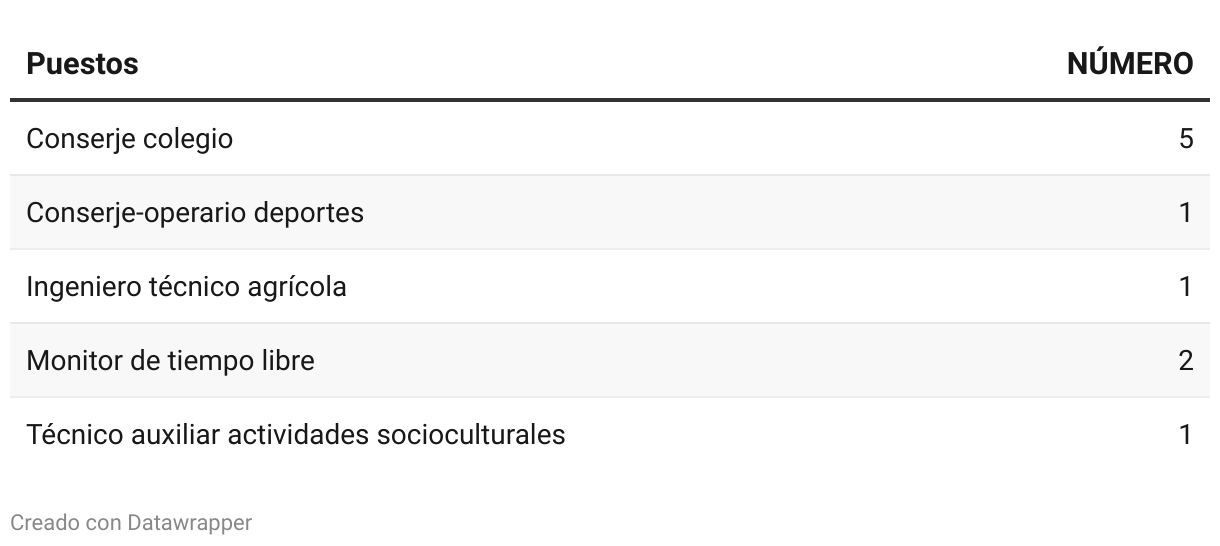
Task: Click the number 2 for Monitor de tiempo libre
Action: (x=1186, y=360)
